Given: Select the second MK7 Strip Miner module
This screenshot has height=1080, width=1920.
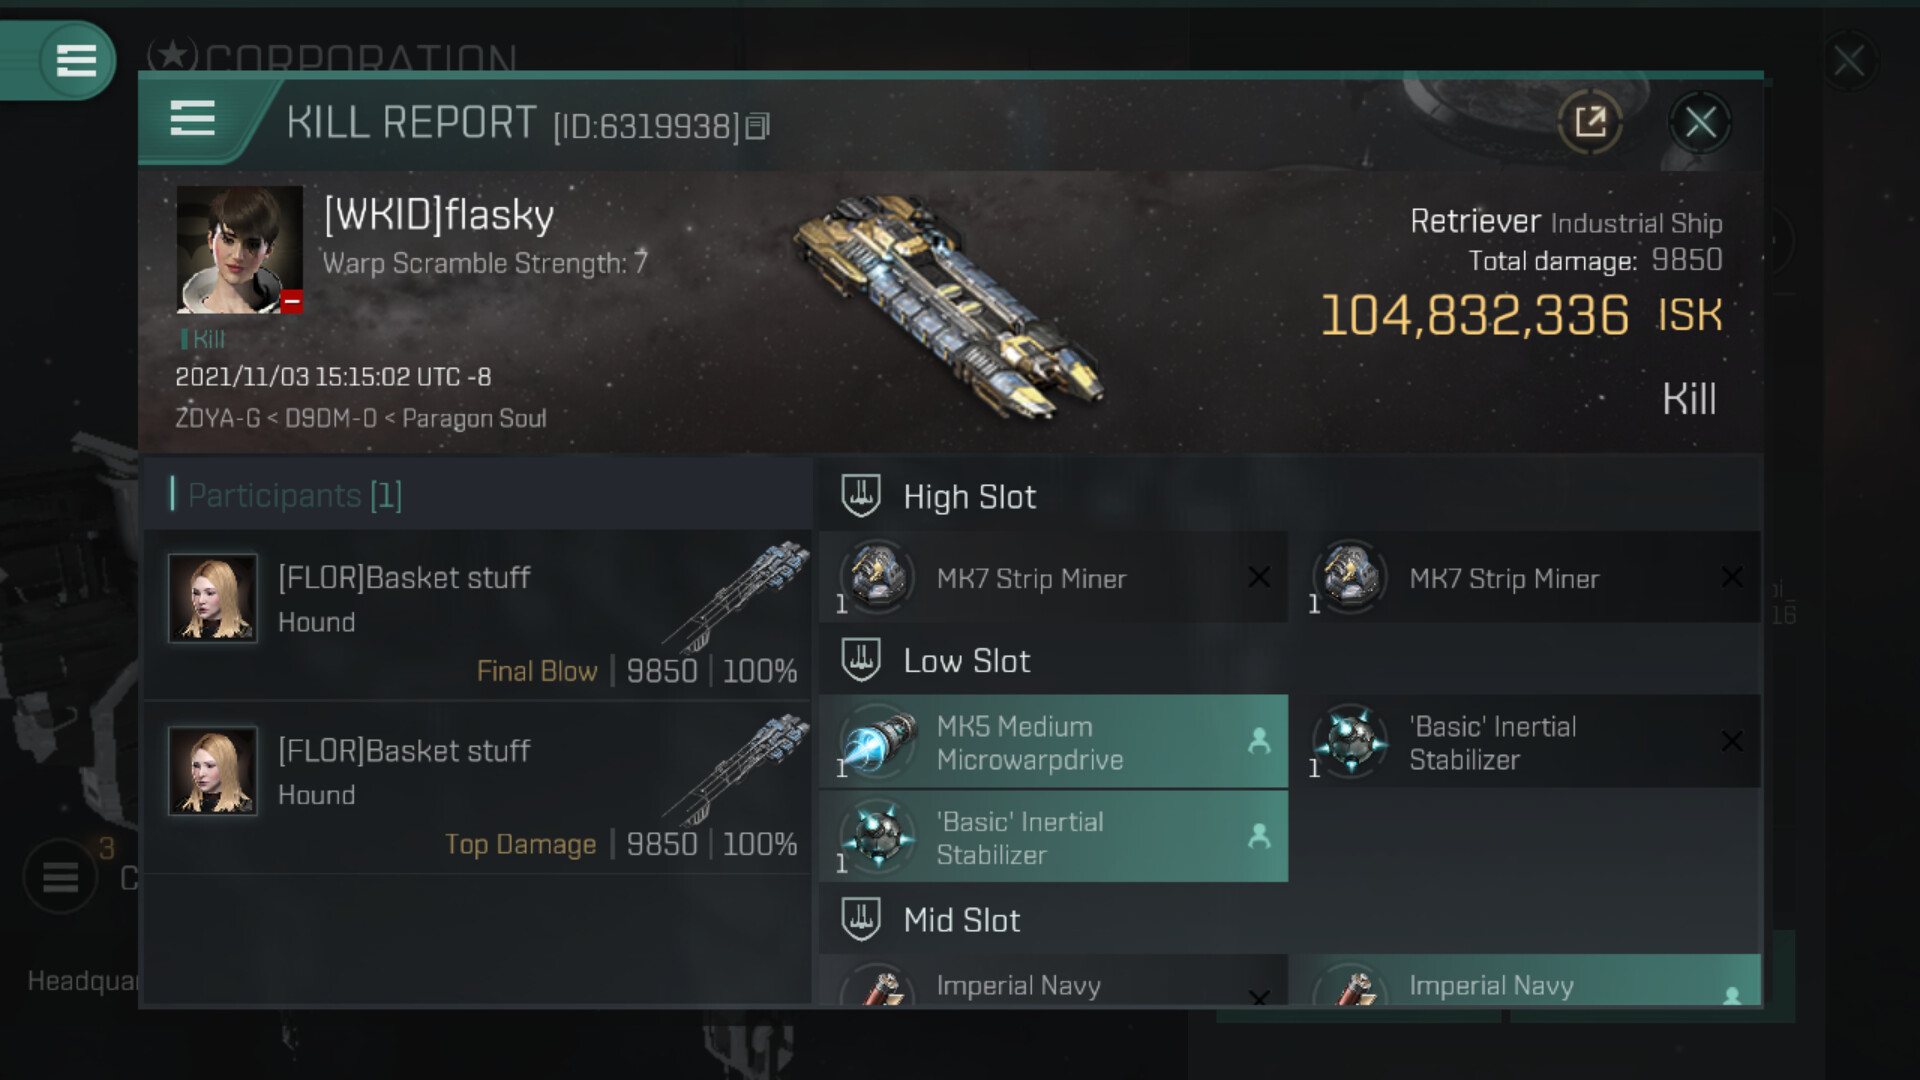Looking at the screenshot, I should coord(1526,578).
